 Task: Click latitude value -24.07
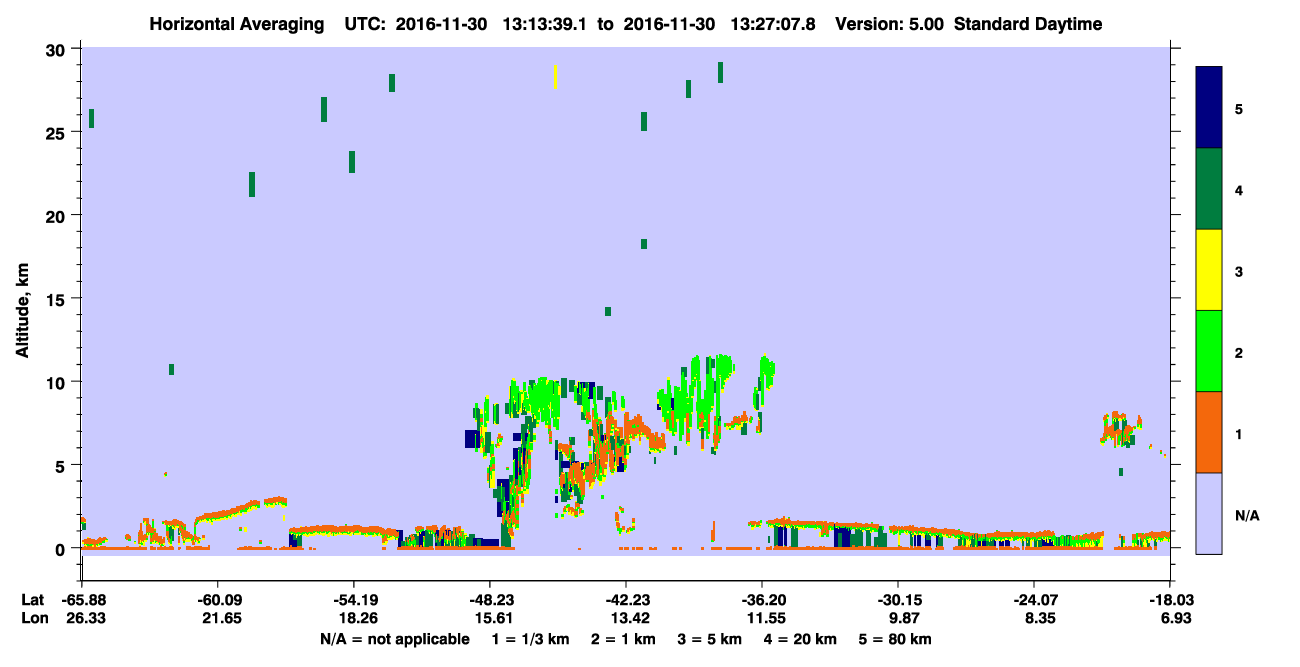(x=1034, y=600)
